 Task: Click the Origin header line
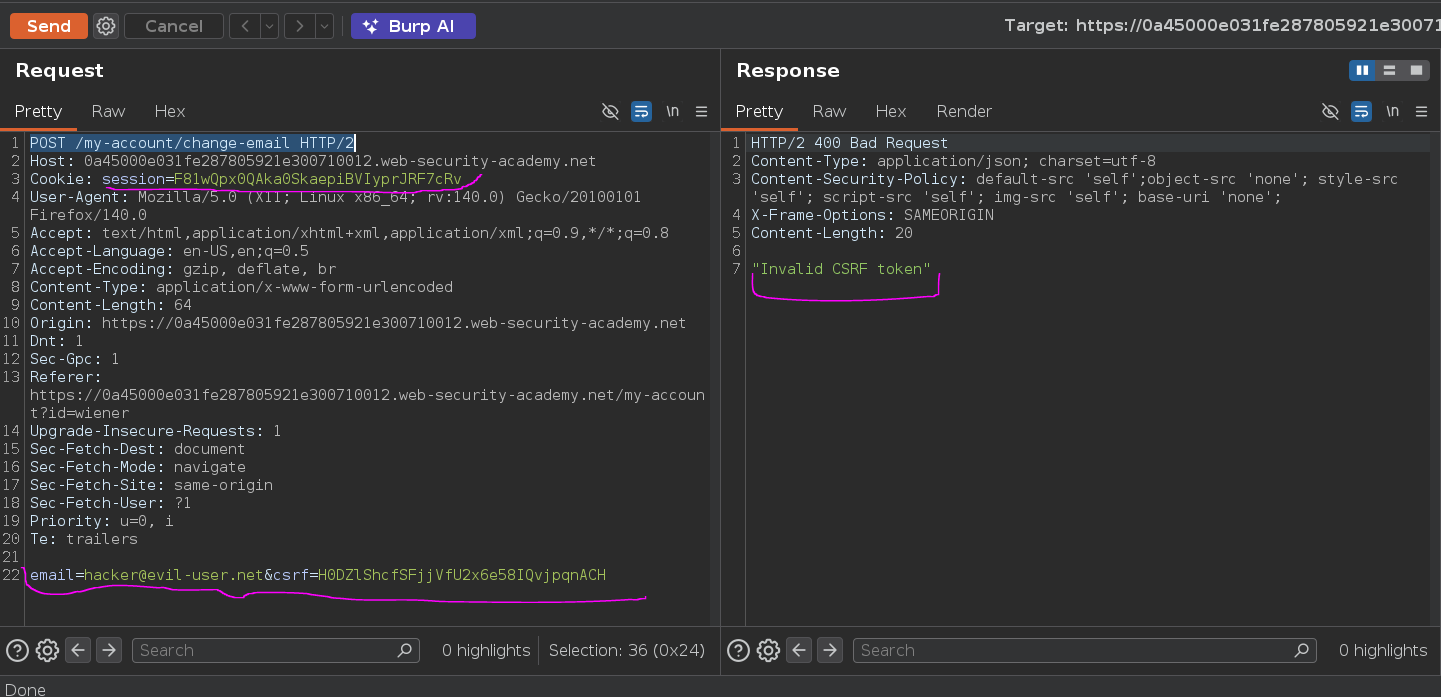[358, 323]
